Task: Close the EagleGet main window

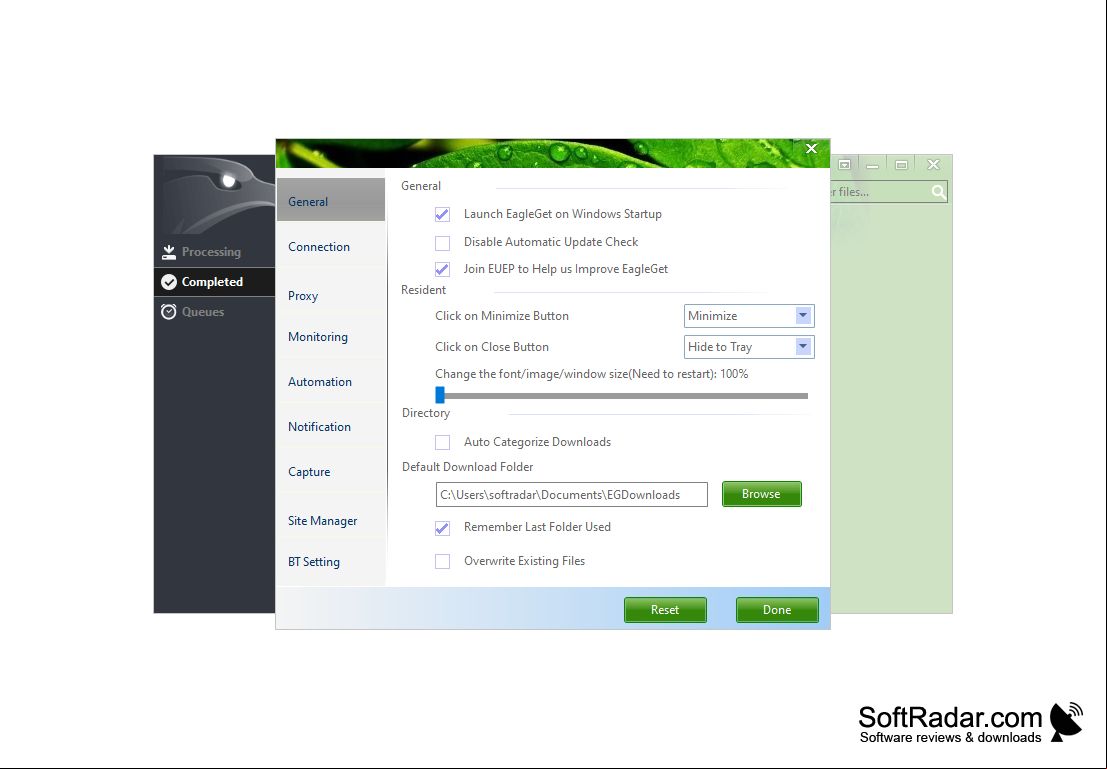Action: [x=933, y=165]
